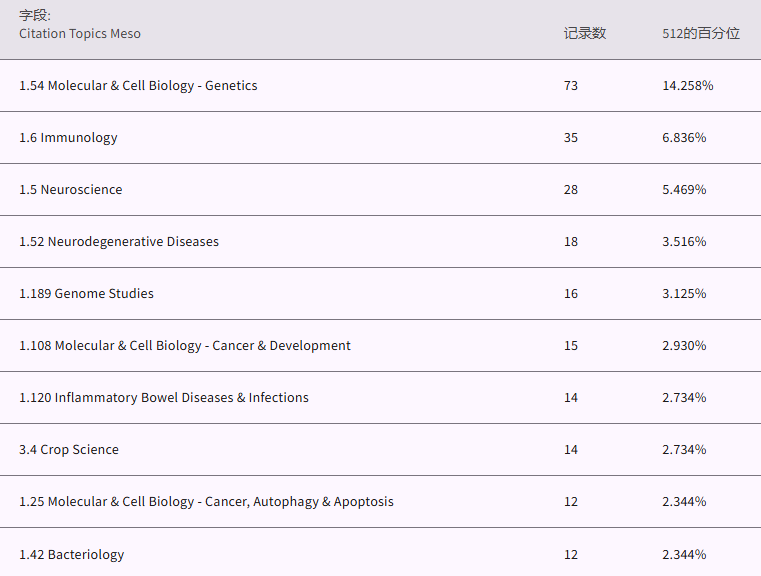Click record count 73 for Genetics
This screenshot has height=576, width=761.
(571, 86)
